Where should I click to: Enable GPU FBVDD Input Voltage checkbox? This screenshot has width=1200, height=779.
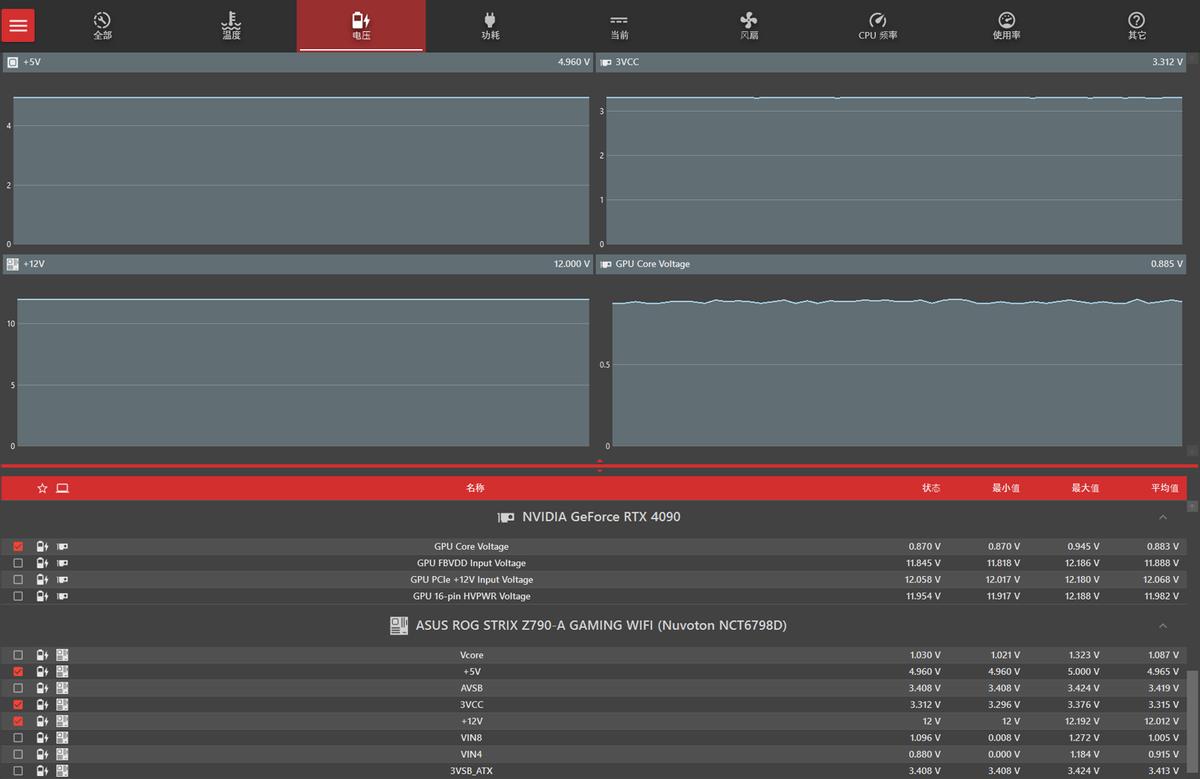click(x=18, y=563)
